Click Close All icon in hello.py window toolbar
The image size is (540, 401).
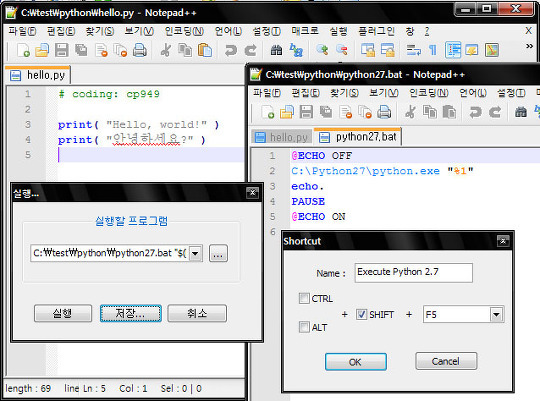coord(121,50)
